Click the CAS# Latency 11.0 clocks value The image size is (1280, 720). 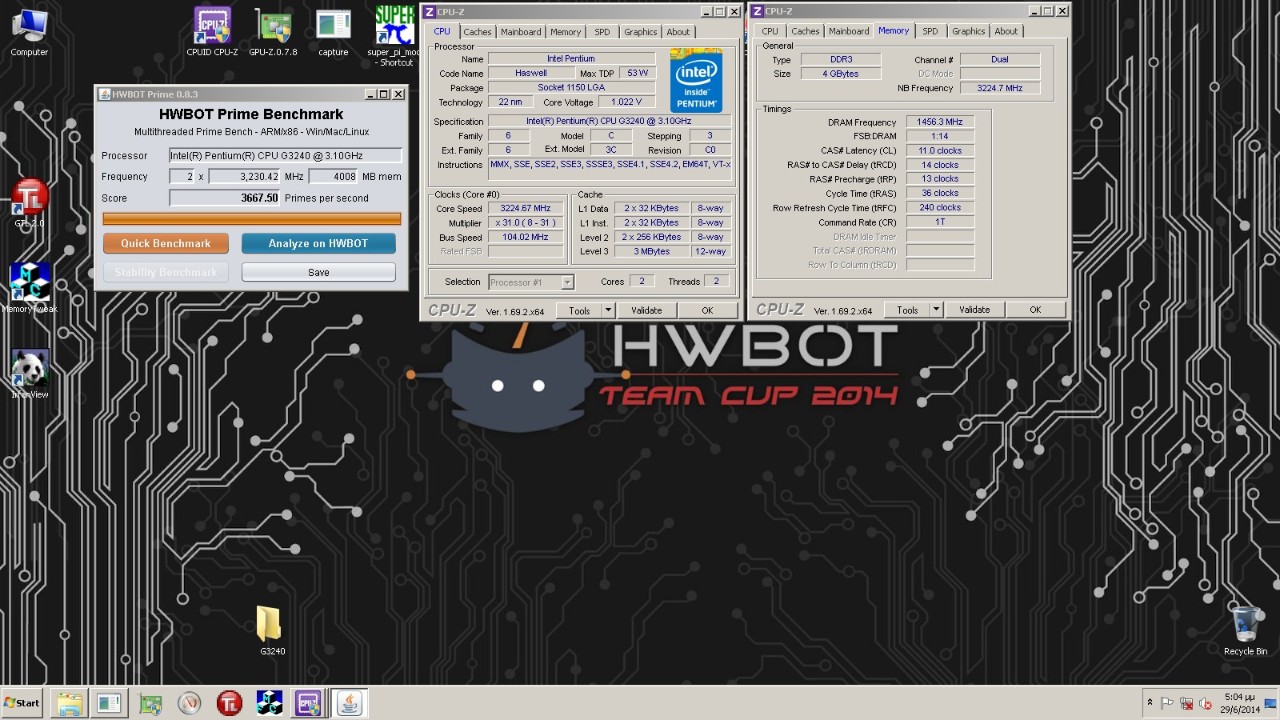point(939,151)
